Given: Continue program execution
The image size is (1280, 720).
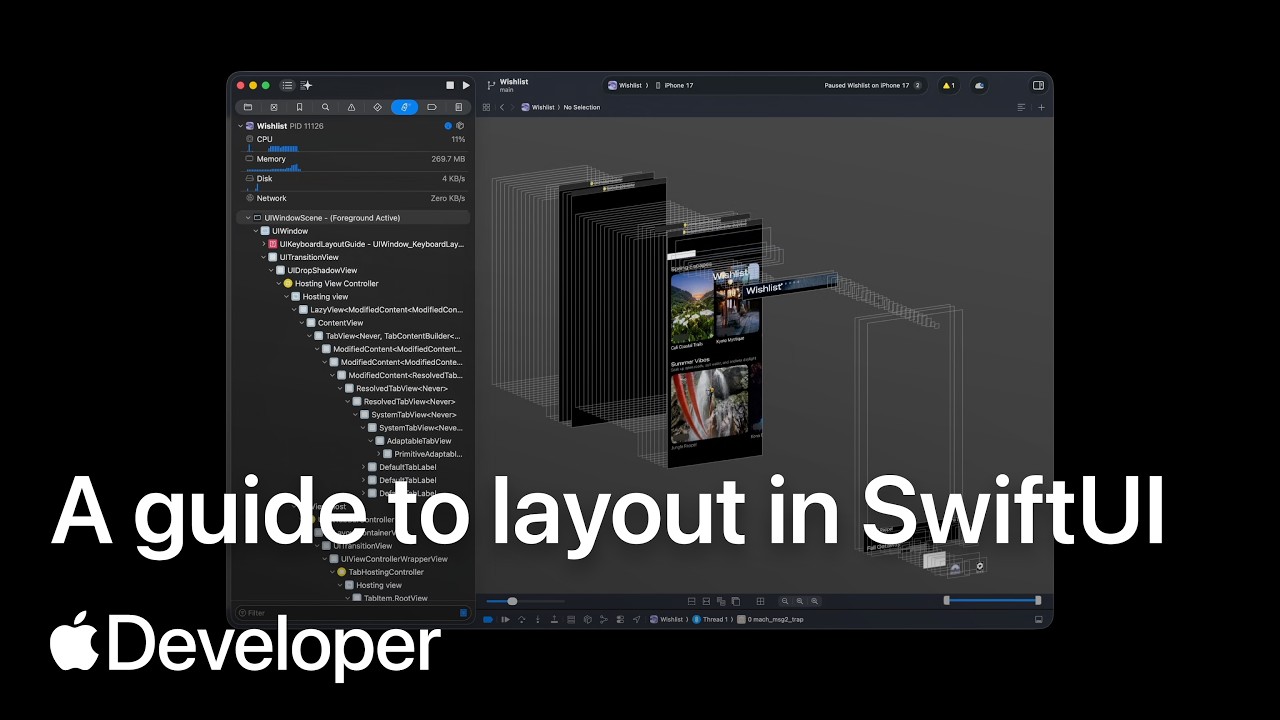Looking at the screenshot, I should click(x=505, y=620).
